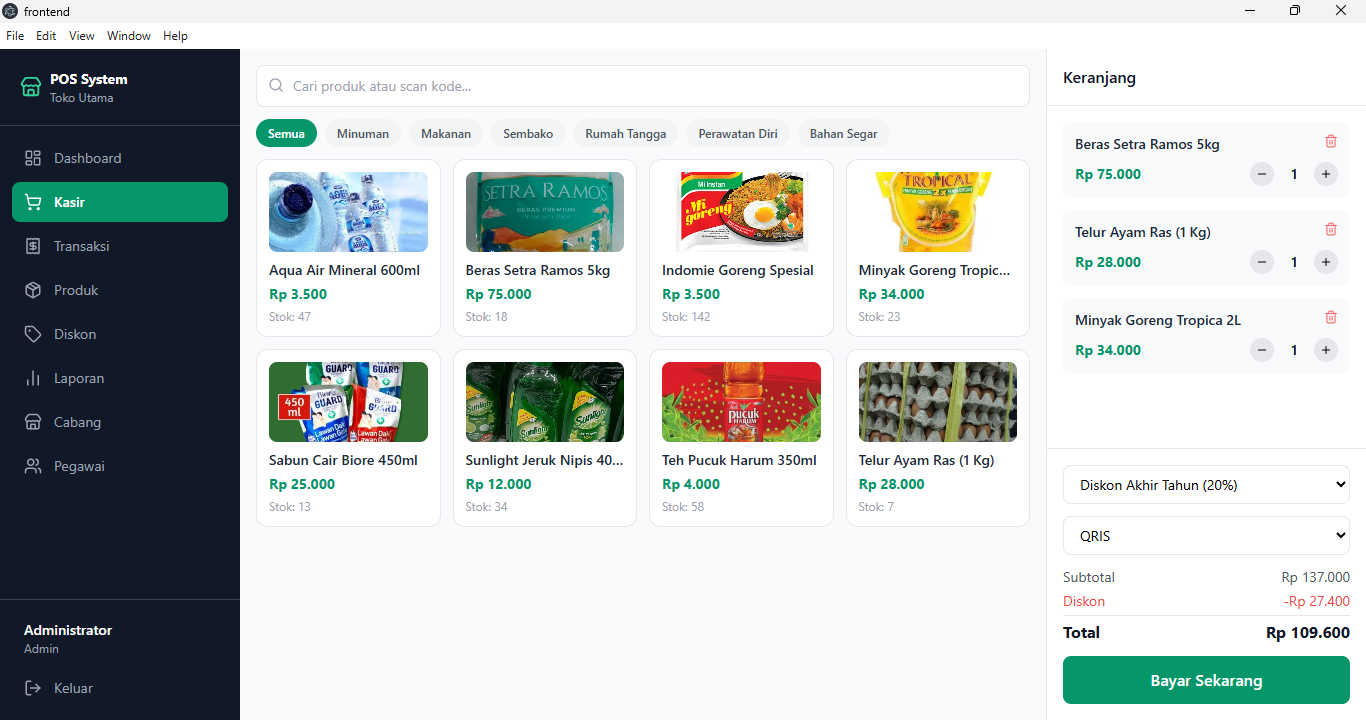Log out using Keluar

[120, 688]
